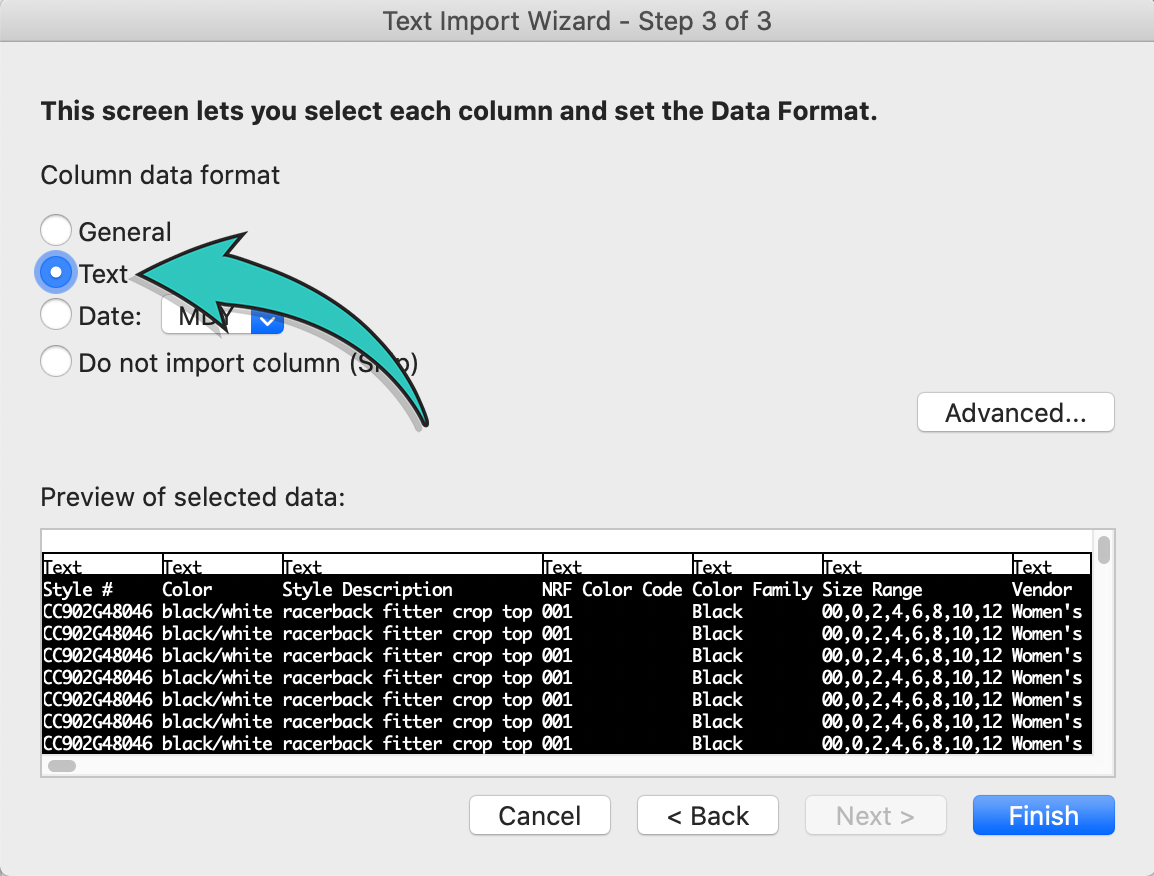The image size is (1154, 876).
Task: Enable Do not import column (Skip) option
Action: (x=56, y=361)
